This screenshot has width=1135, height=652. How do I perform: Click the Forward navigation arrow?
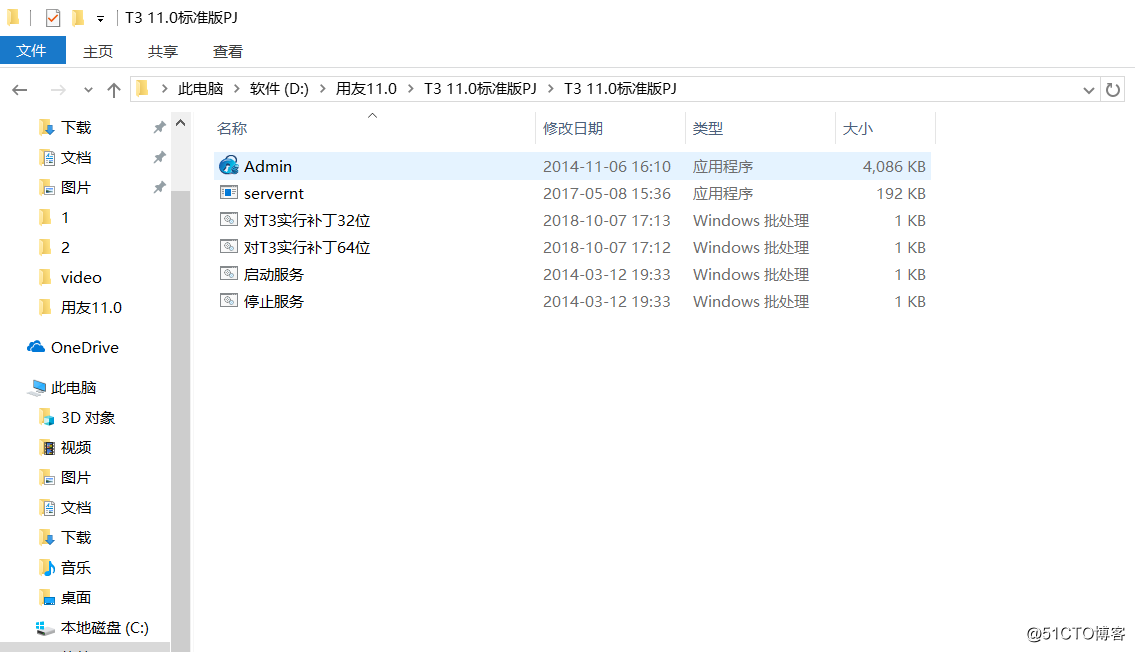58,90
